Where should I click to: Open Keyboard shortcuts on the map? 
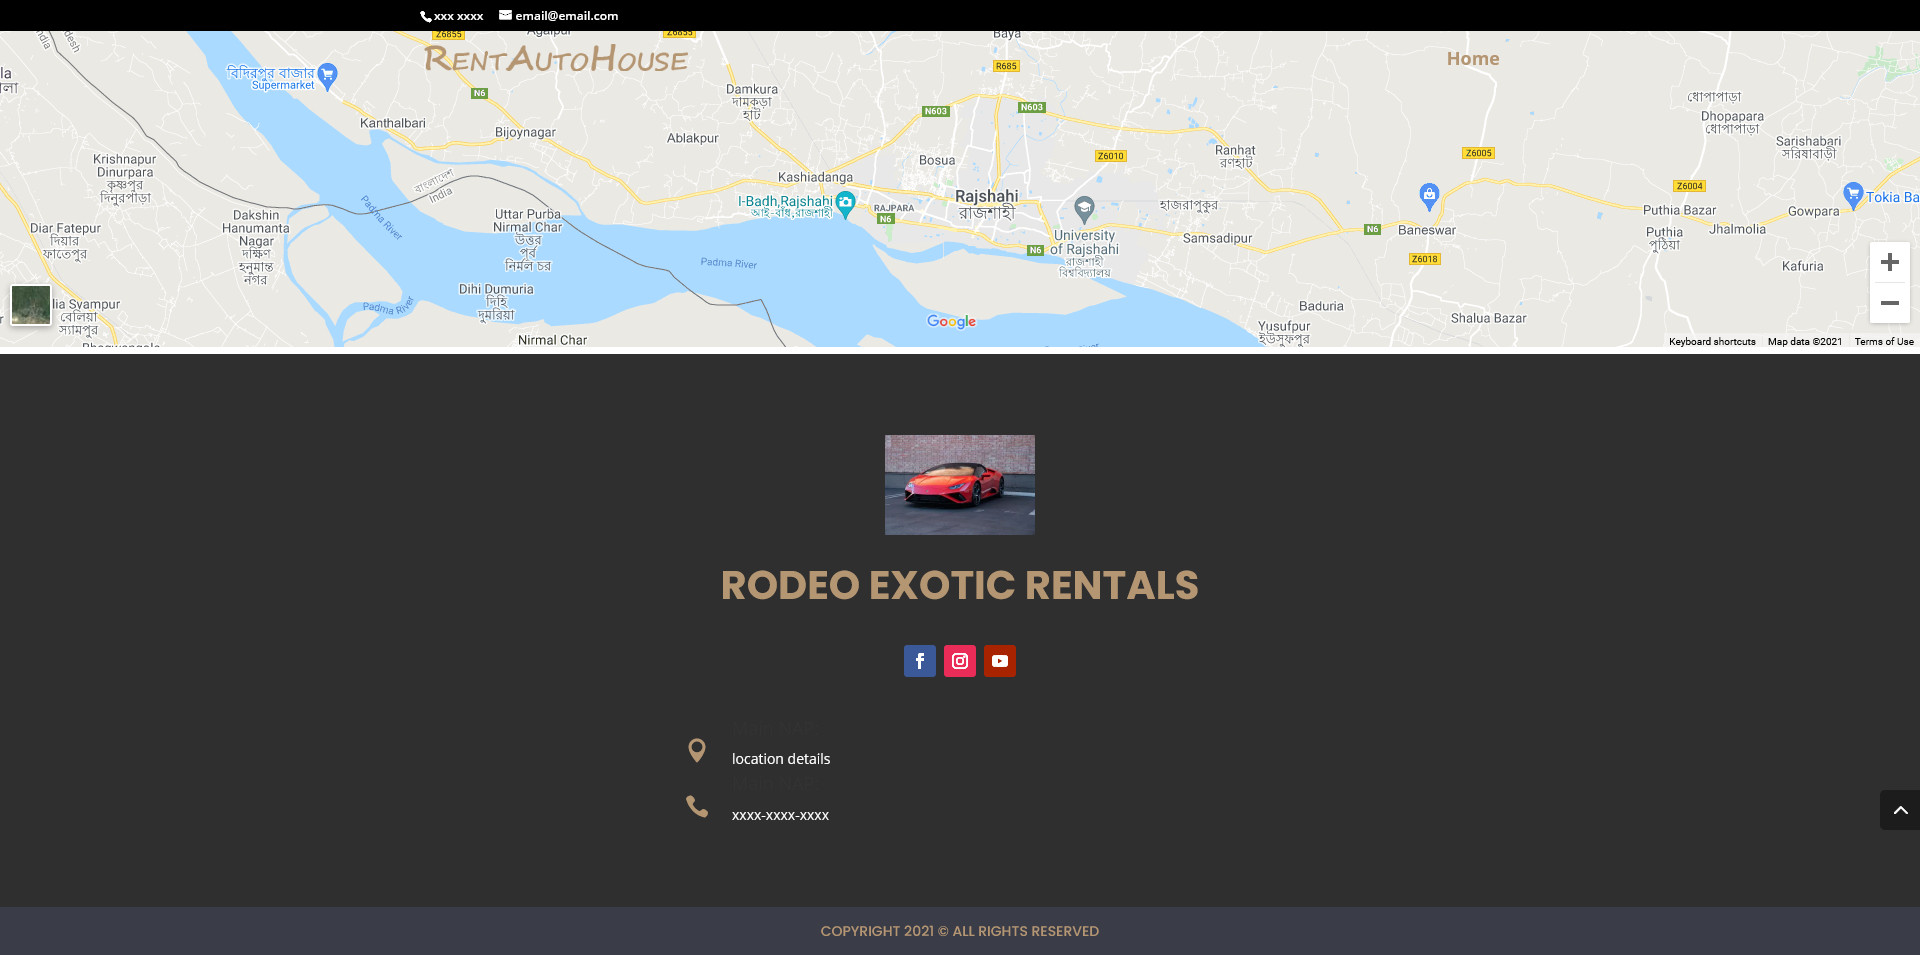coord(1712,342)
